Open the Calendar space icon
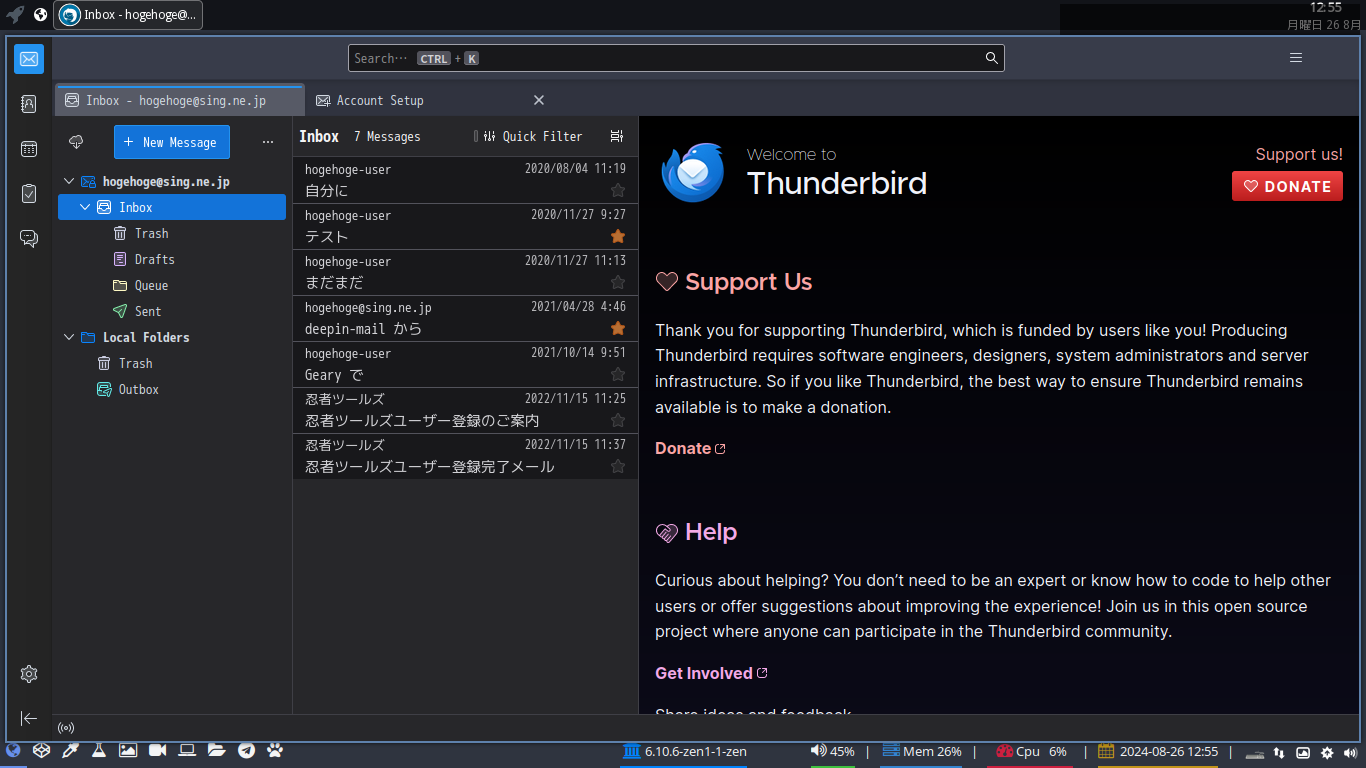Viewport: 1366px width, 768px height. pyautogui.click(x=28, y=148)
